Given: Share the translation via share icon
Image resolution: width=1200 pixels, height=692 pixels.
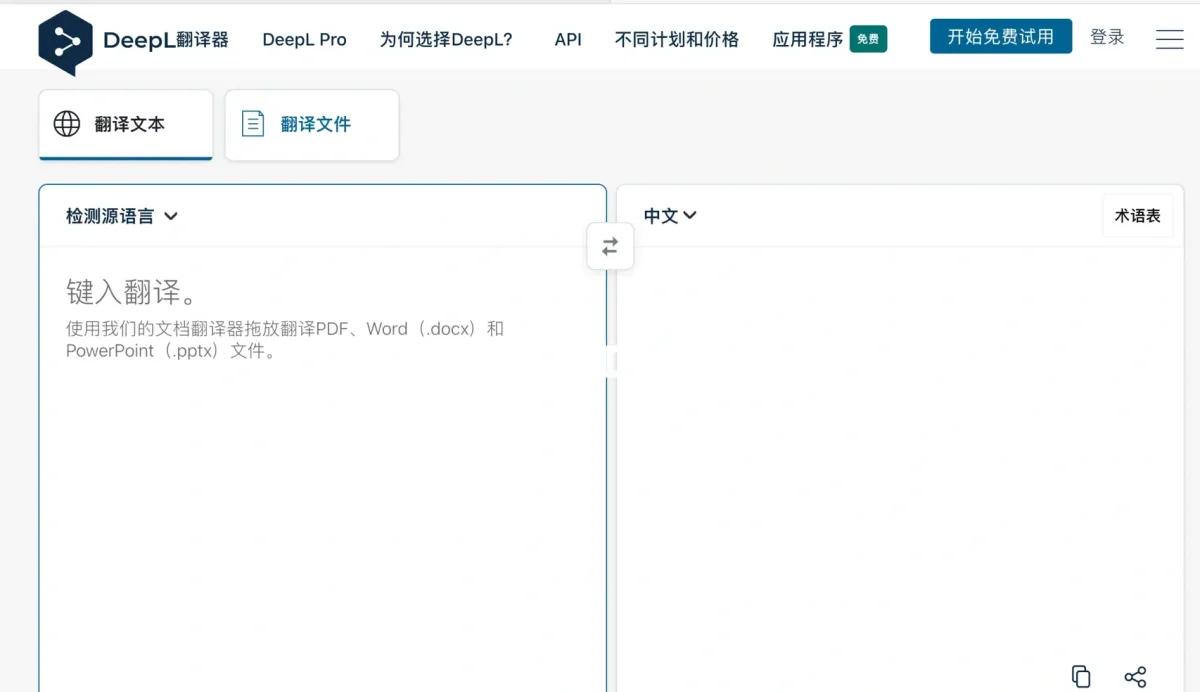Looking at the screenshot, I should coord(1135,677).
